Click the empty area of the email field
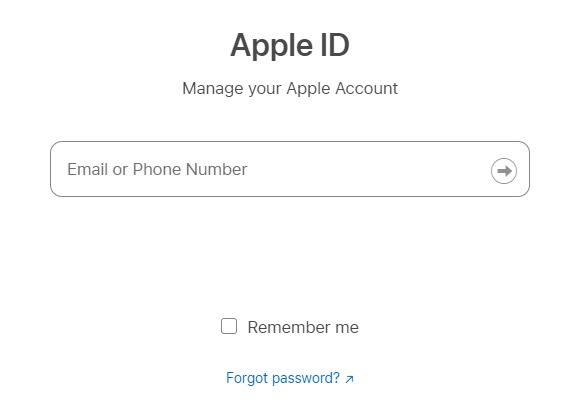The height and width of the screenshot is (410, 563). [x=366, y=169]
